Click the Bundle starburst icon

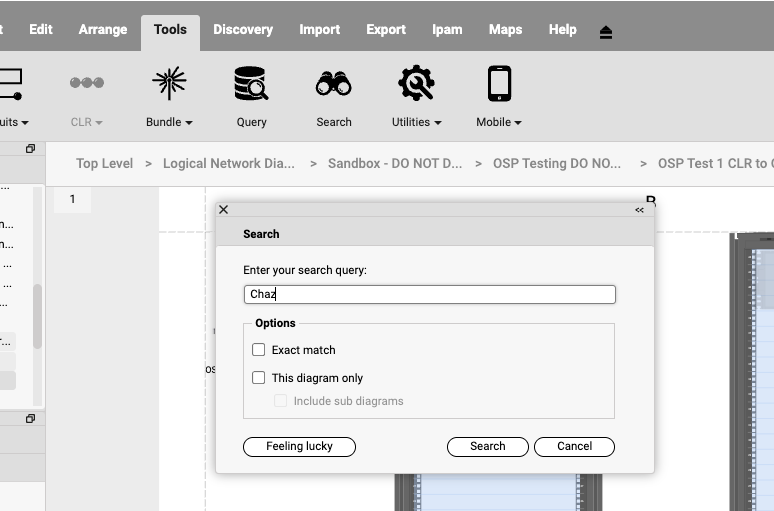click(168, 84)
